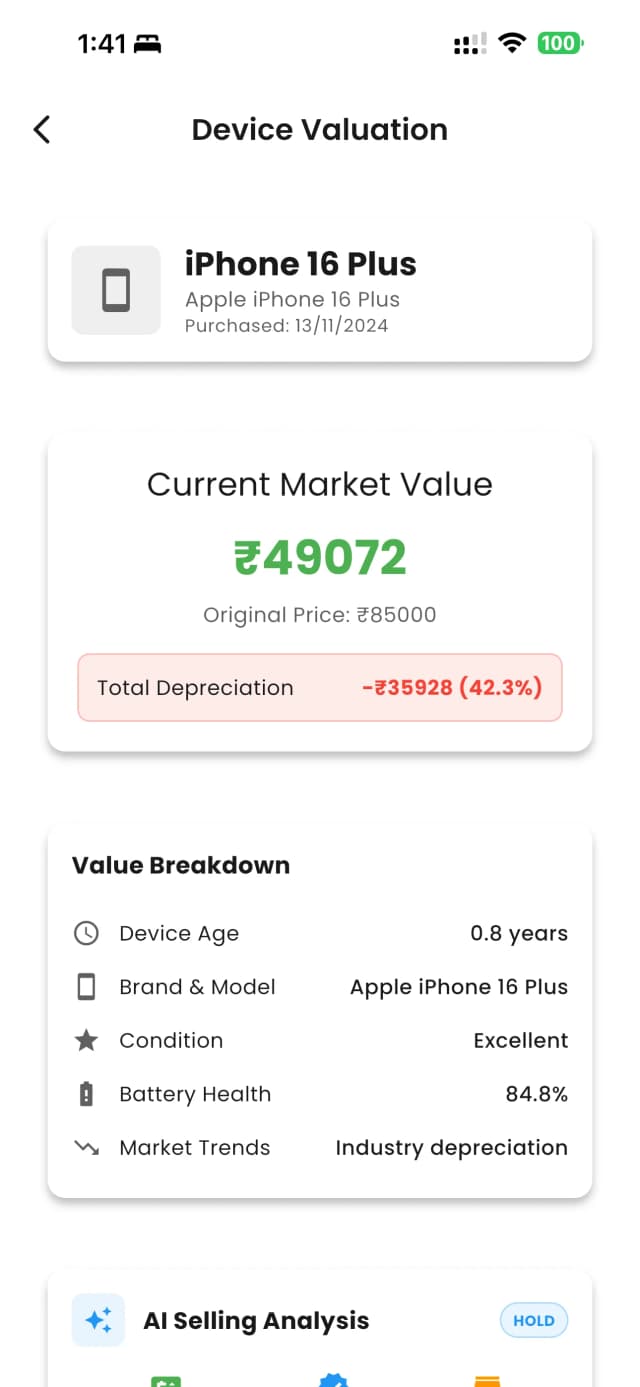640x1387 pixels.
Task: Tap the battery level indicator in status bar
Action: tap(560, 43)
